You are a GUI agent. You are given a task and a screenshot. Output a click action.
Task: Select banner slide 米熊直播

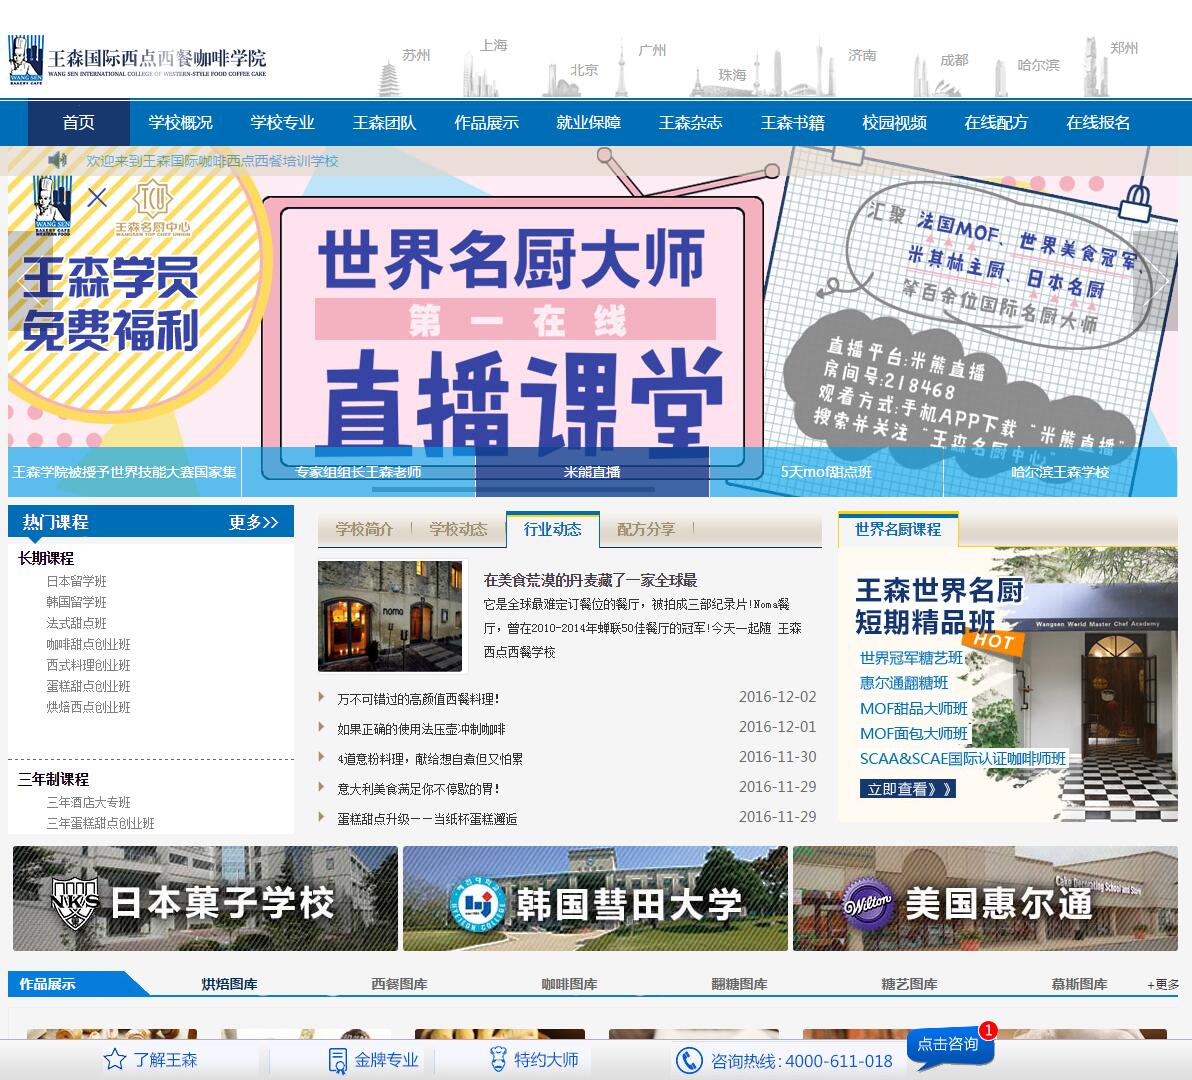pos(592,472)
